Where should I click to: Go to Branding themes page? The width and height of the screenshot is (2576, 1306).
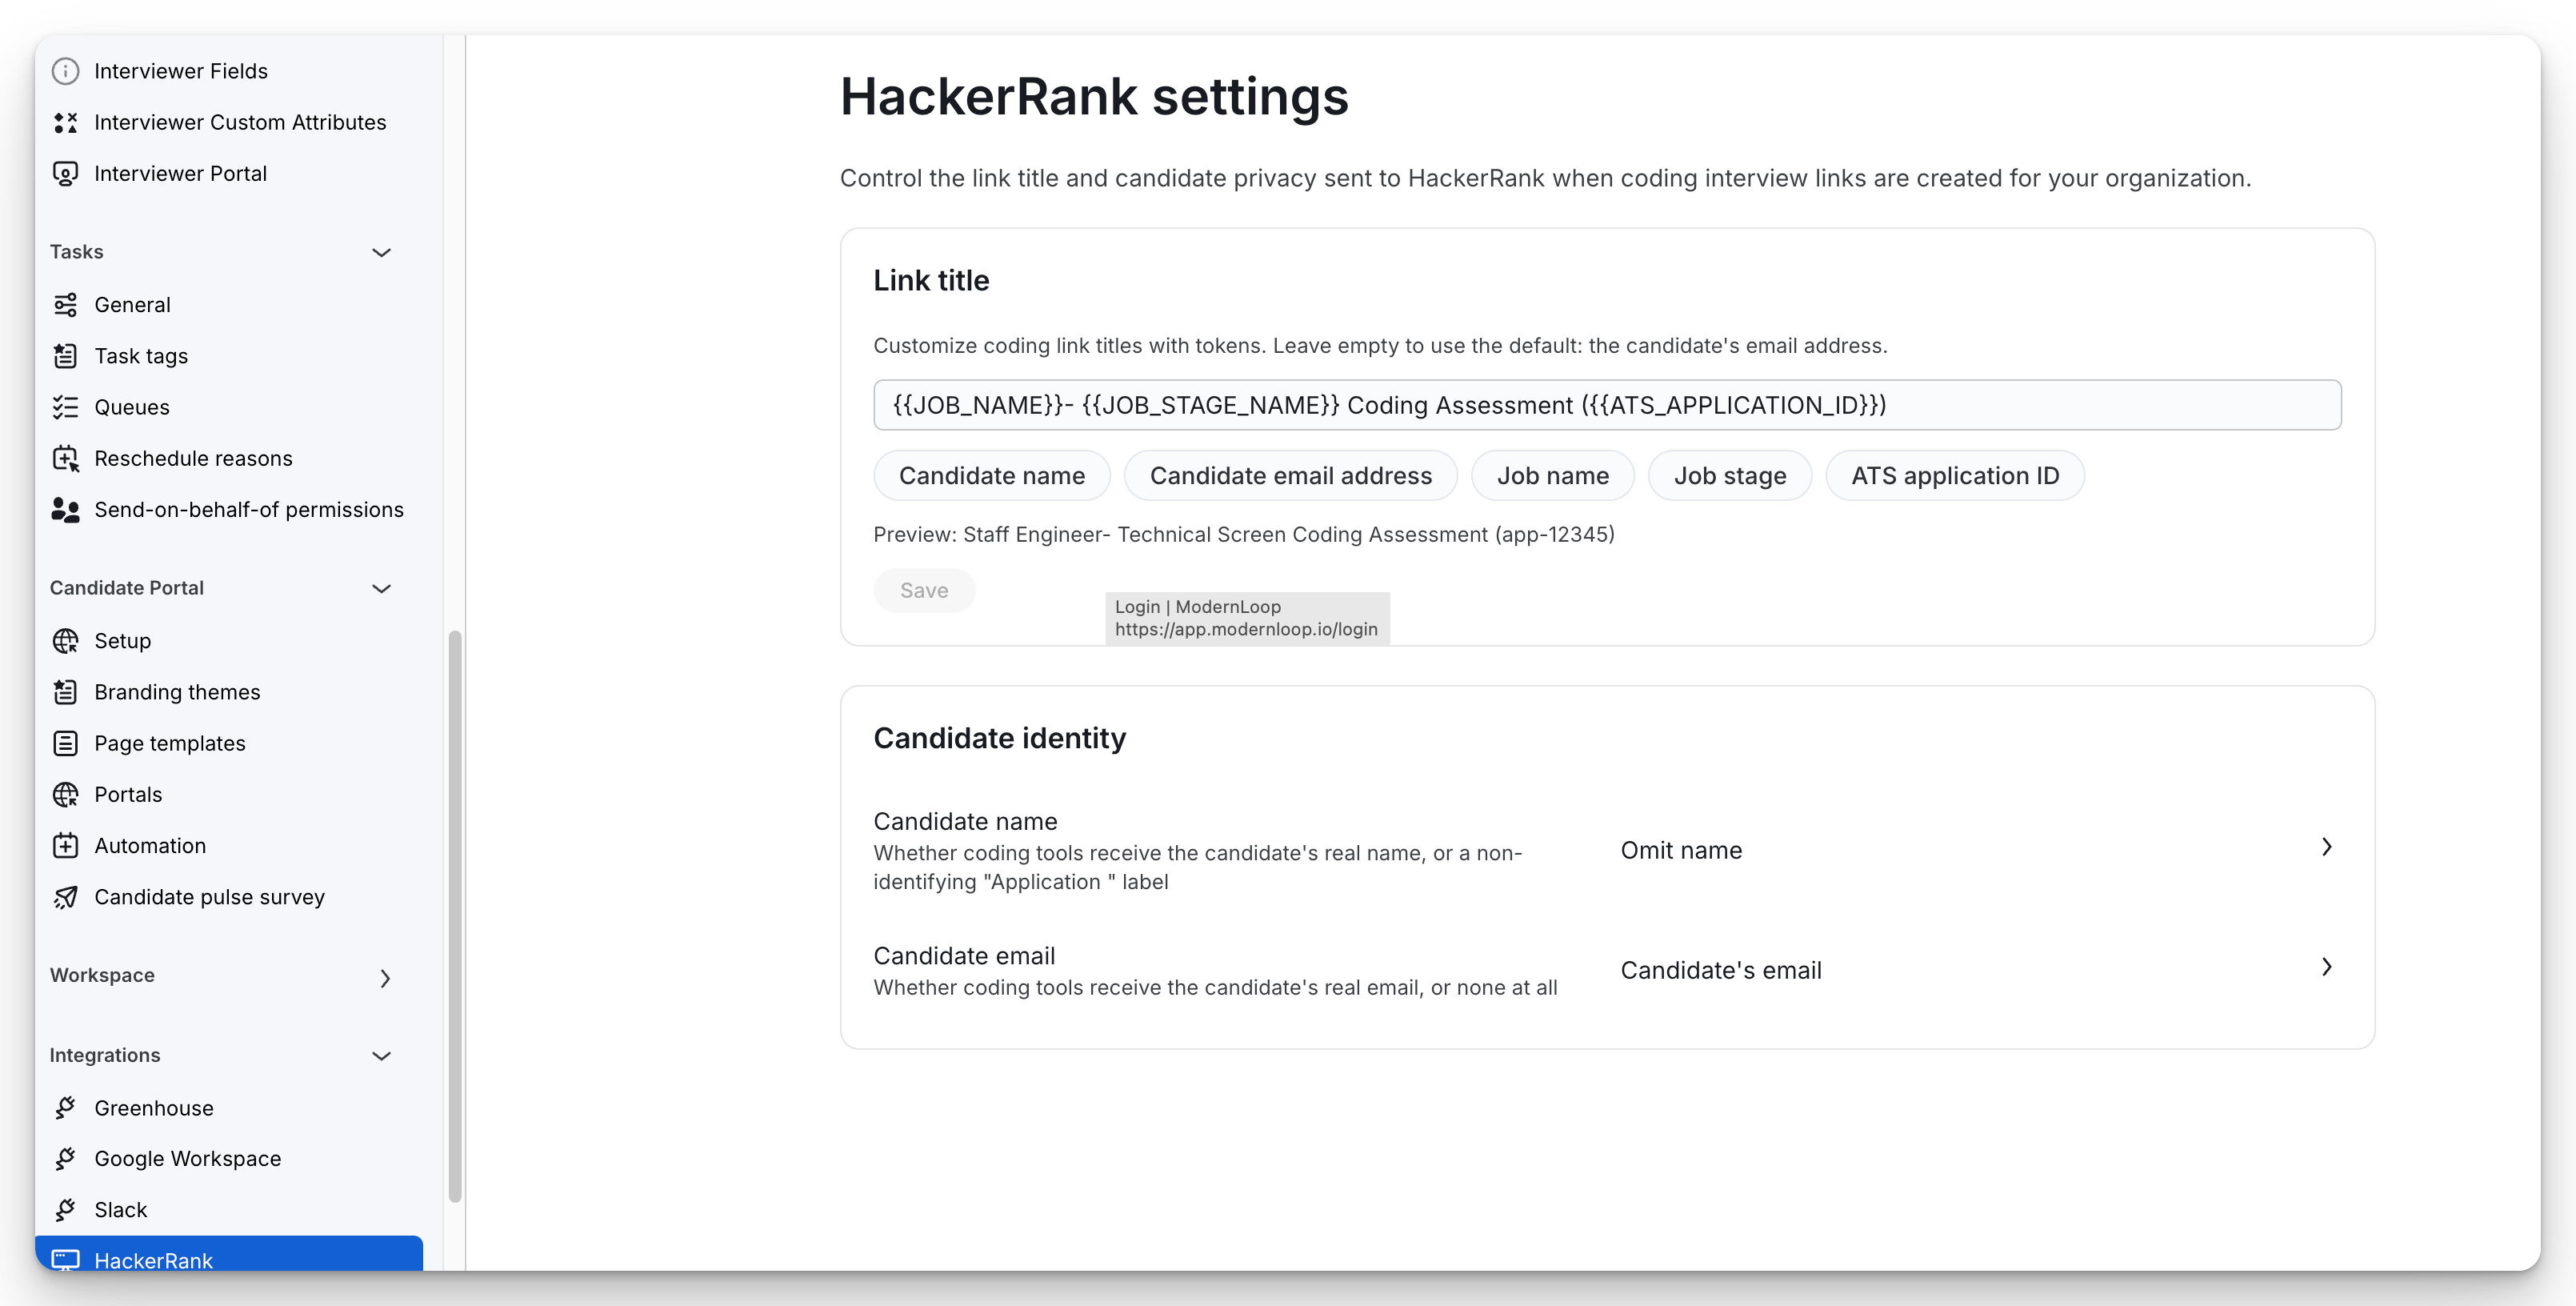[x=177, y=692]
